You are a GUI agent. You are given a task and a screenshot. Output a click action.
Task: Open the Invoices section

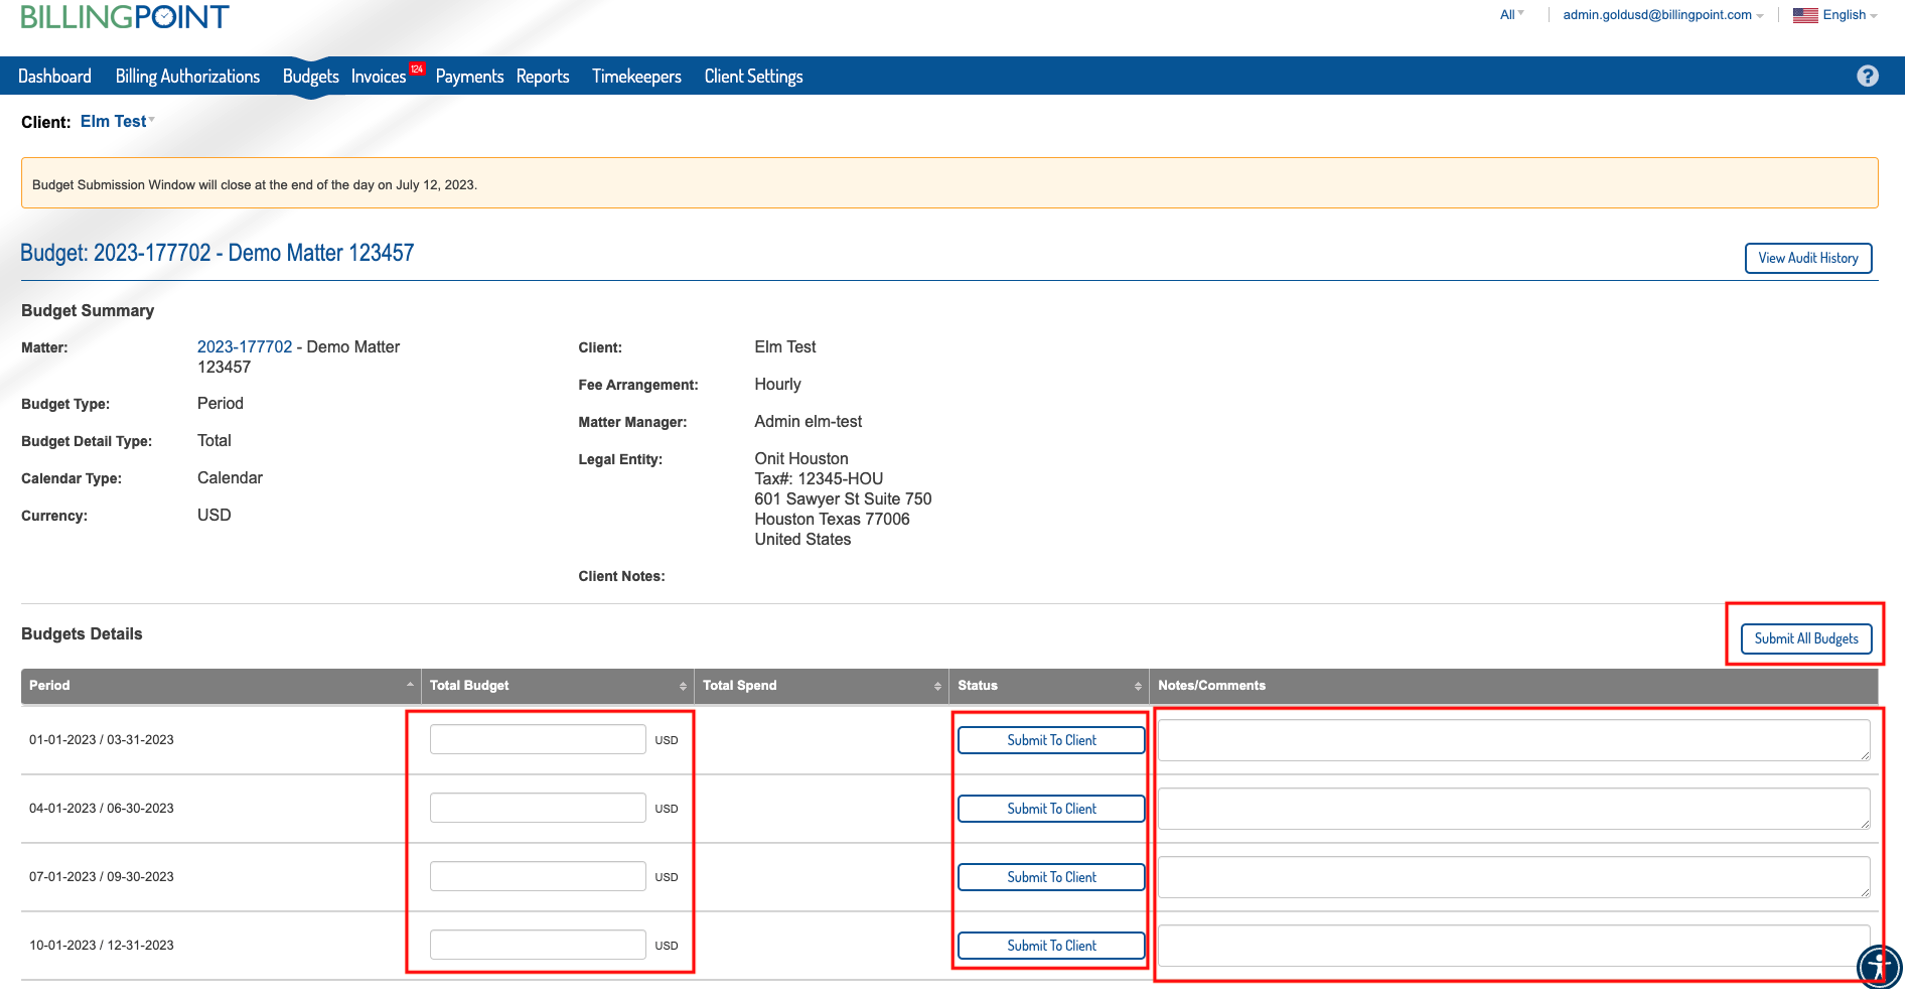378,76
